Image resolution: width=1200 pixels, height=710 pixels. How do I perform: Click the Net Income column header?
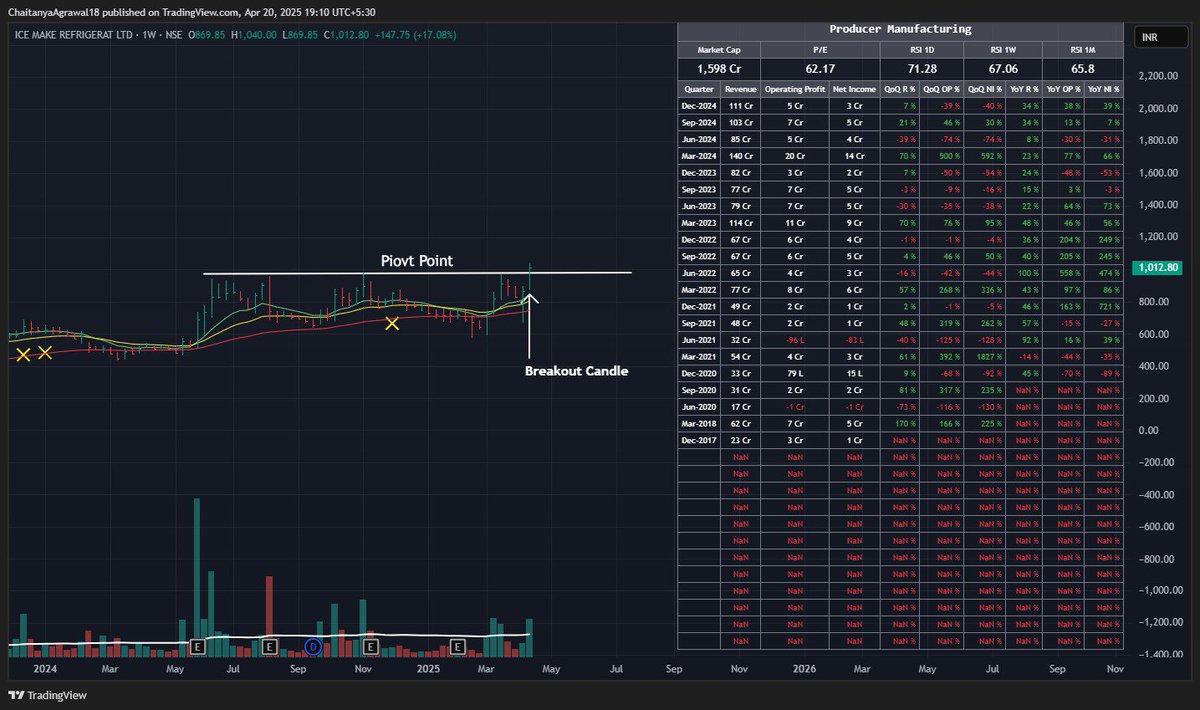coord(854,89)
